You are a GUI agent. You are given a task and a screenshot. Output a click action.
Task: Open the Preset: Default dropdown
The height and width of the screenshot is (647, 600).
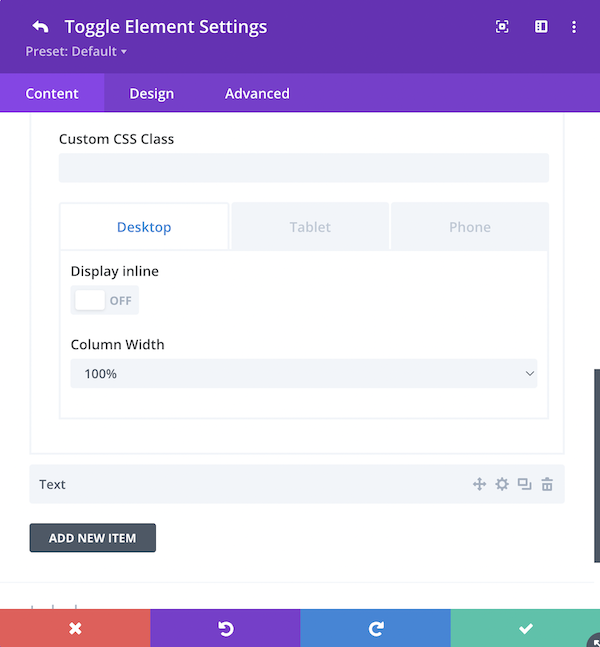click(76, 52)
